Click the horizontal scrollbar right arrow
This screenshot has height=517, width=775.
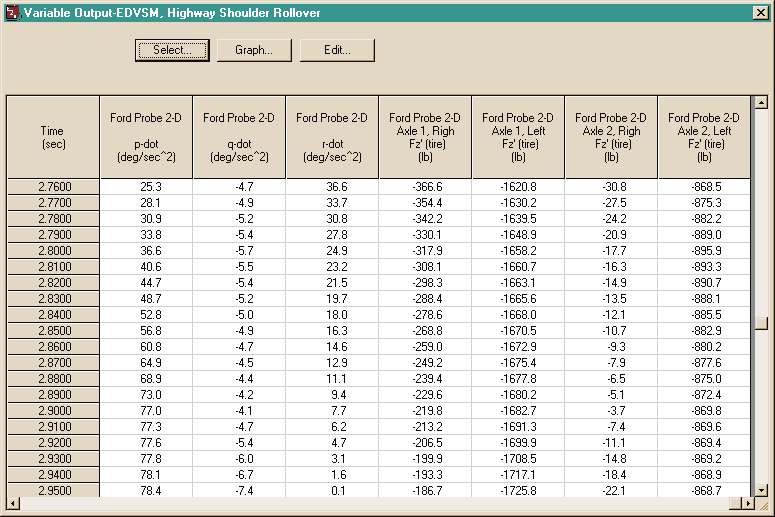pyautogui.click(x=748, y=504)
